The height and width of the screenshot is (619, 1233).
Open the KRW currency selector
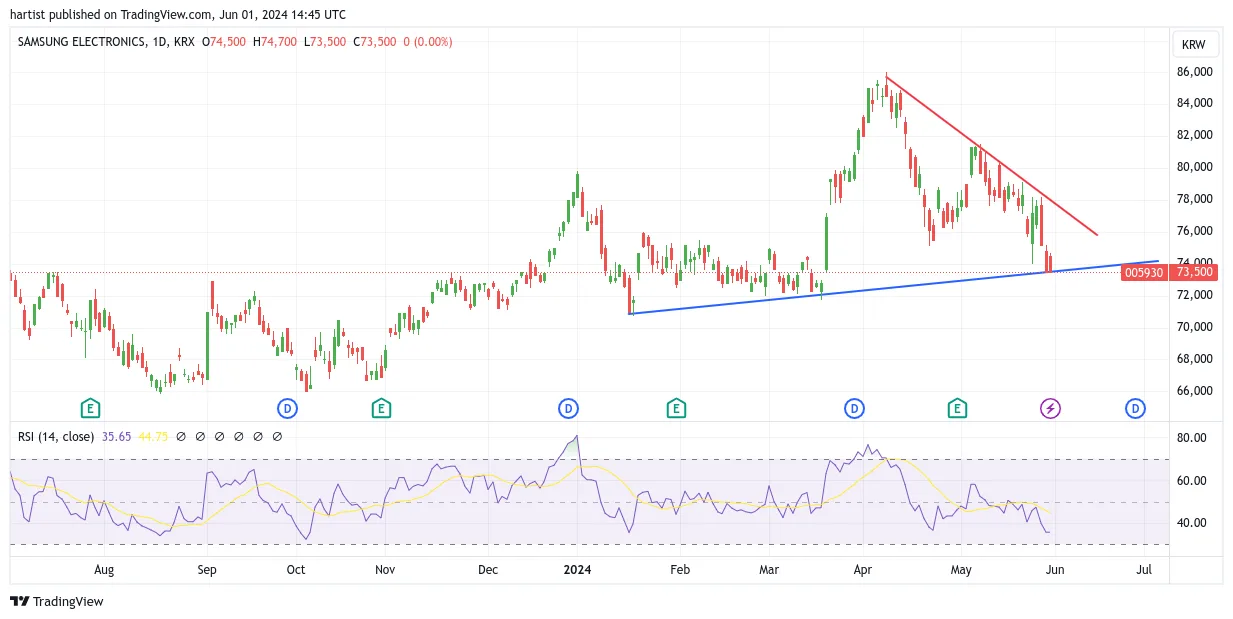click(1194, 45)
